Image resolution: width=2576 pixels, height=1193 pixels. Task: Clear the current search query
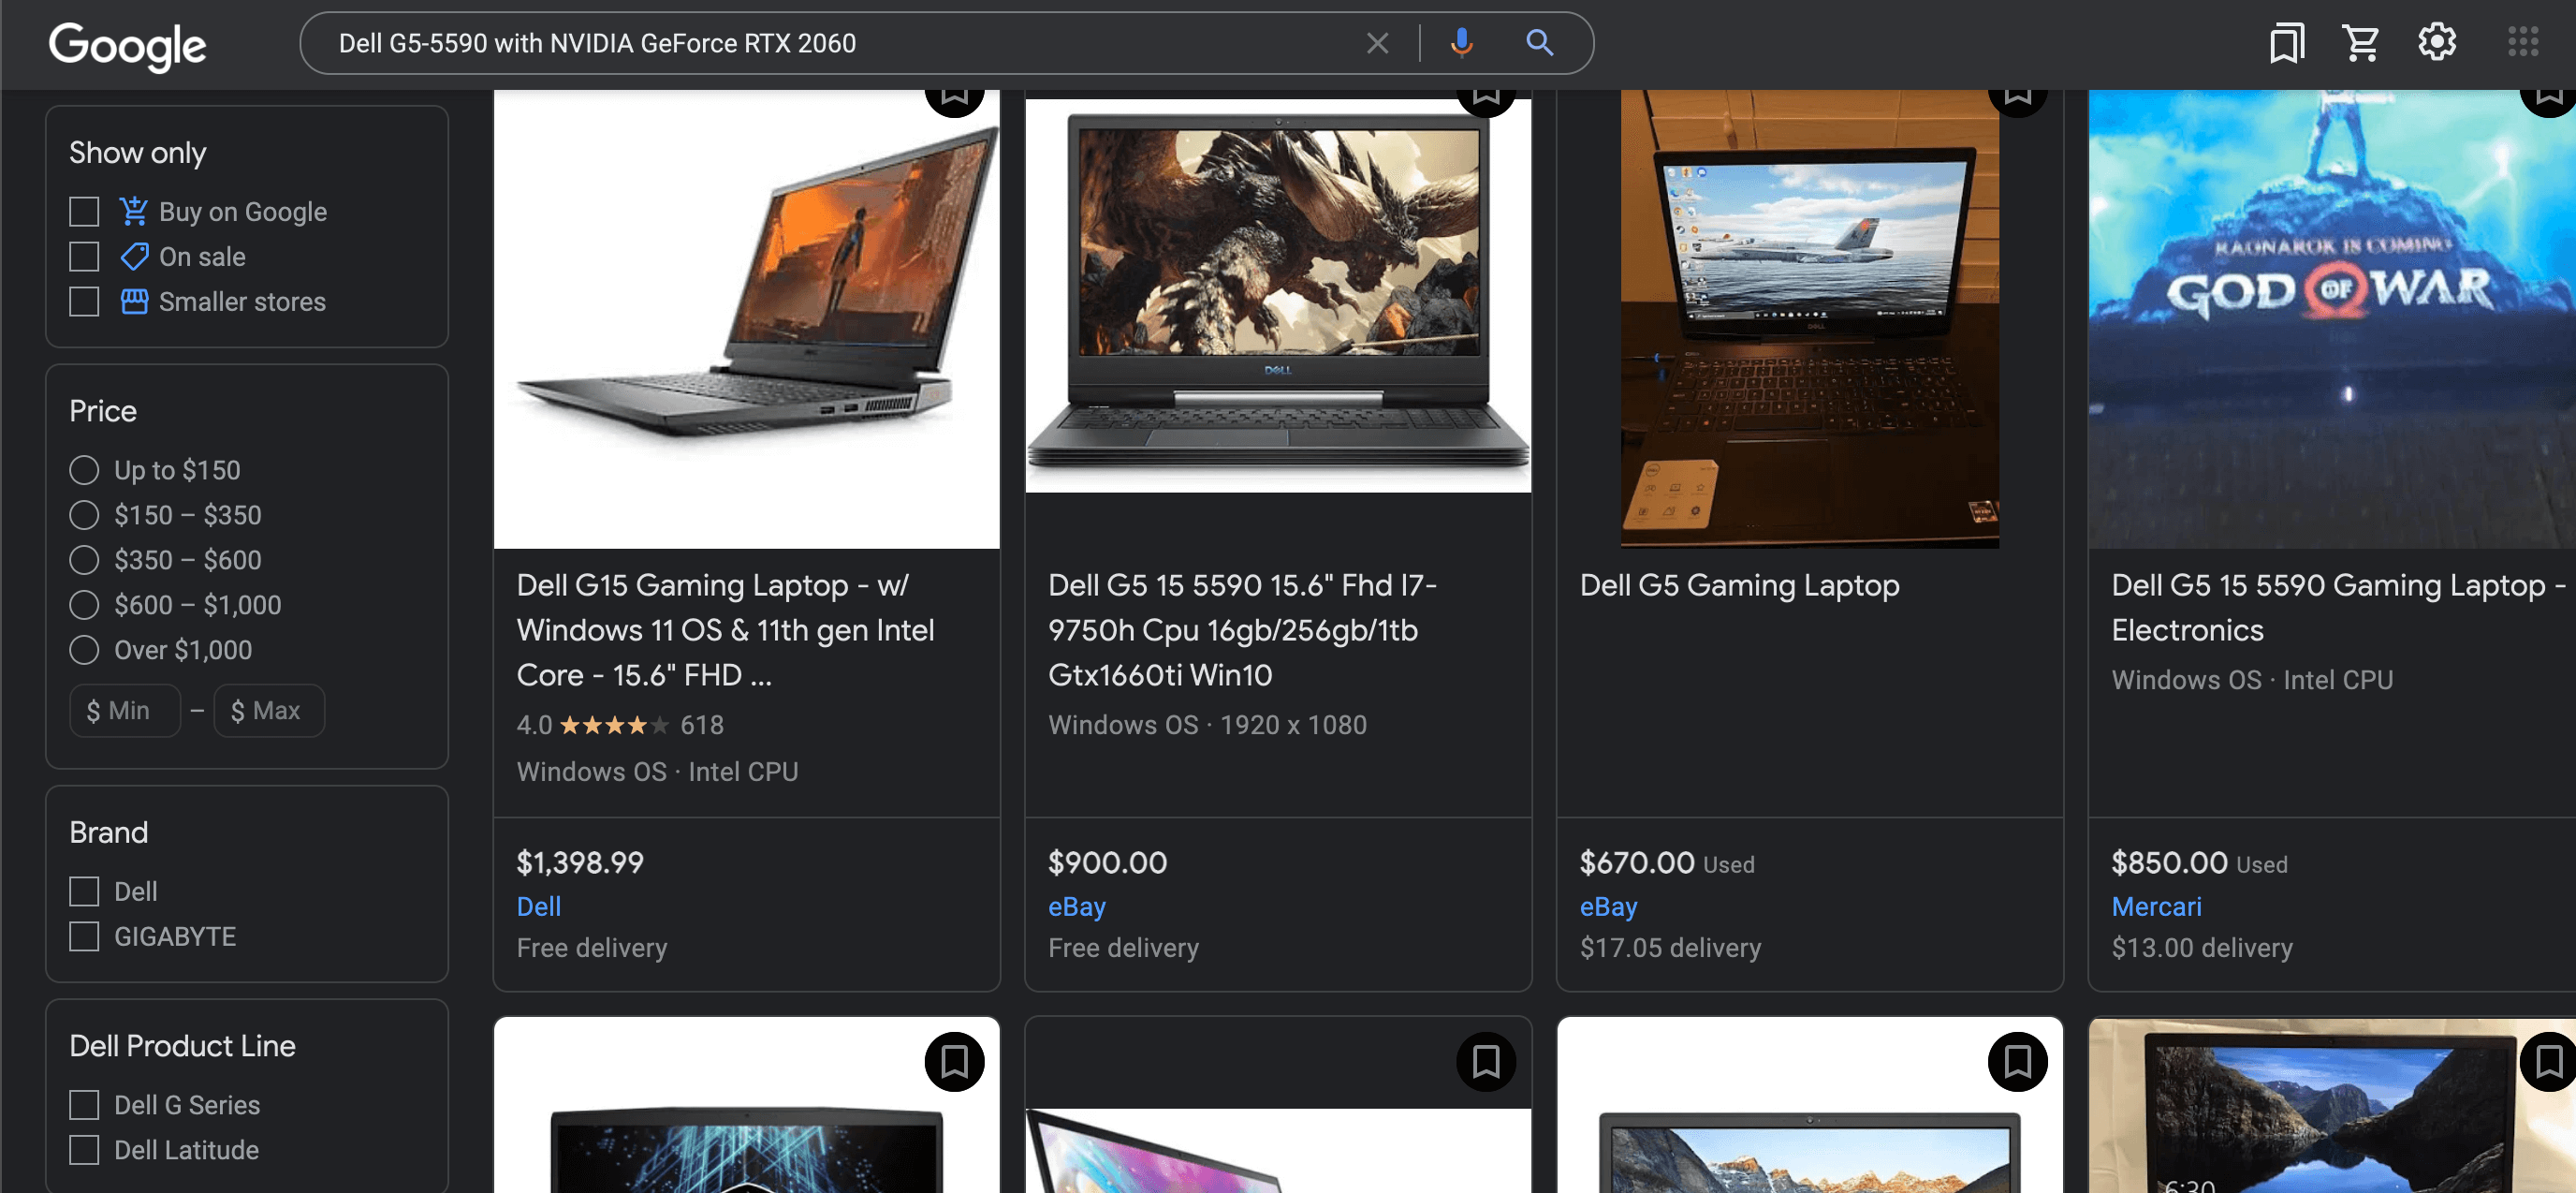(1375, 43)
